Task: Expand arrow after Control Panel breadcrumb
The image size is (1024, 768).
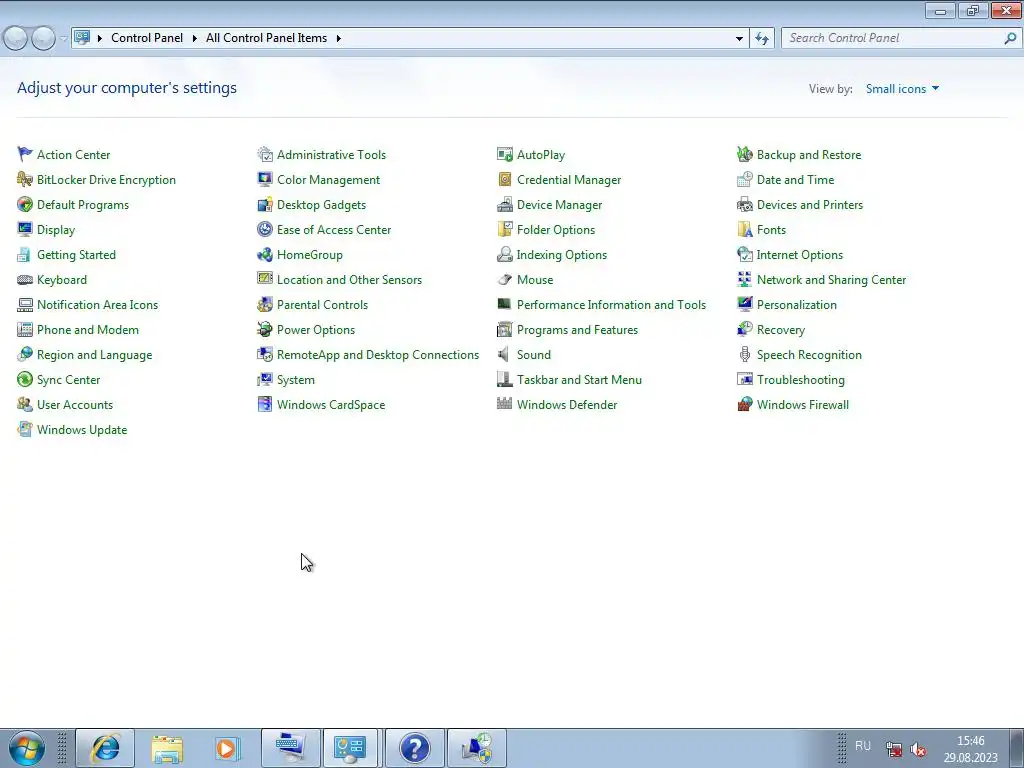Action: click(x=194, y=39)
